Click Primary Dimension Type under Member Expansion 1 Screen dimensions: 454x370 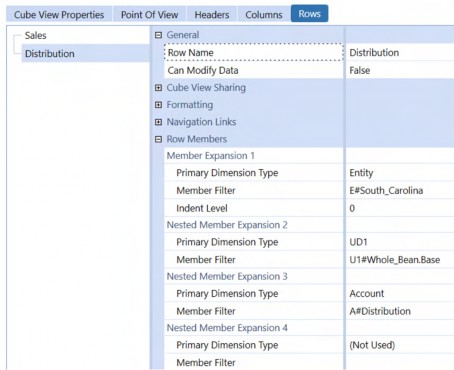[227, 173]
